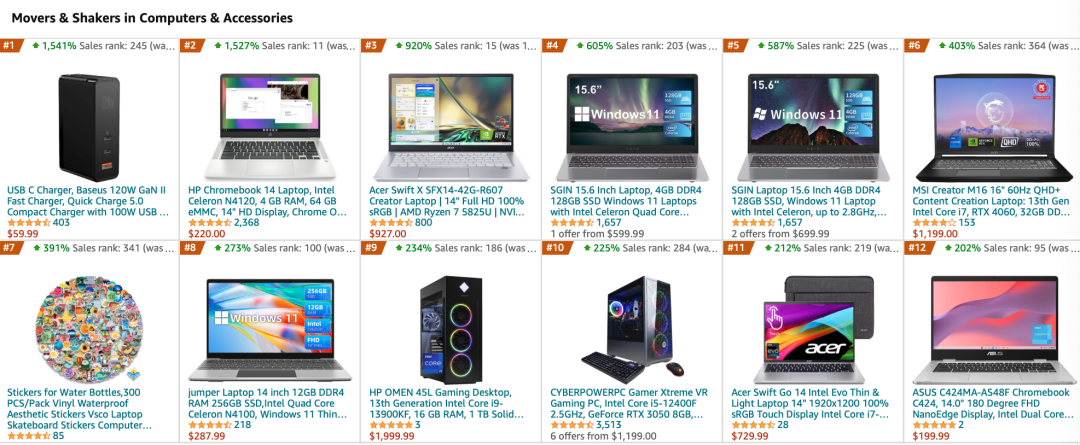
Task: Select the ASUS Chromebook C424 thumbnail
Action: (x=995, y=328)
